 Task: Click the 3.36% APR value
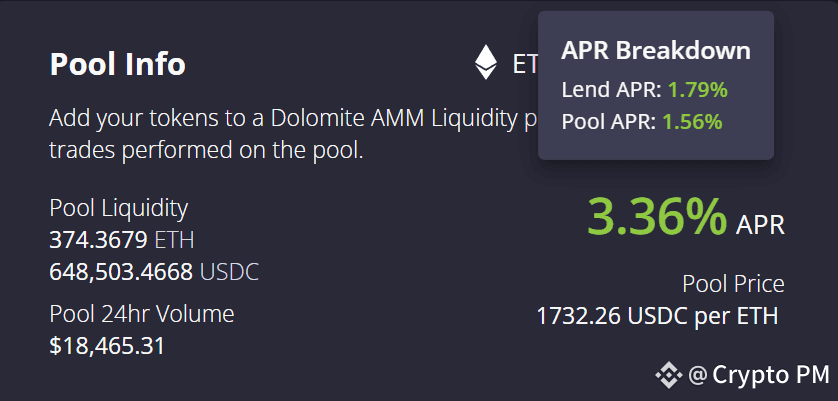point(657,217)
